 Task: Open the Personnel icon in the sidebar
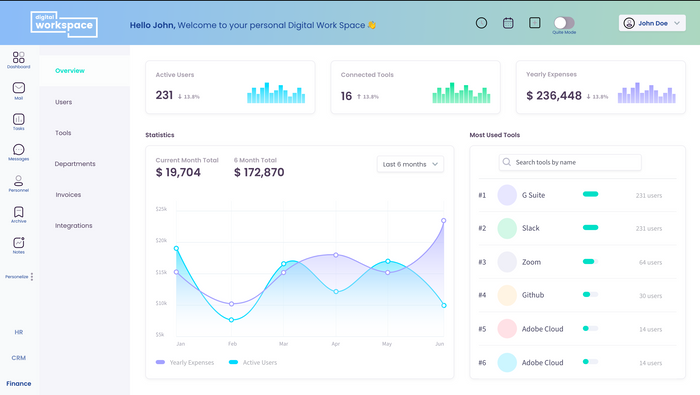click(18, 181)
